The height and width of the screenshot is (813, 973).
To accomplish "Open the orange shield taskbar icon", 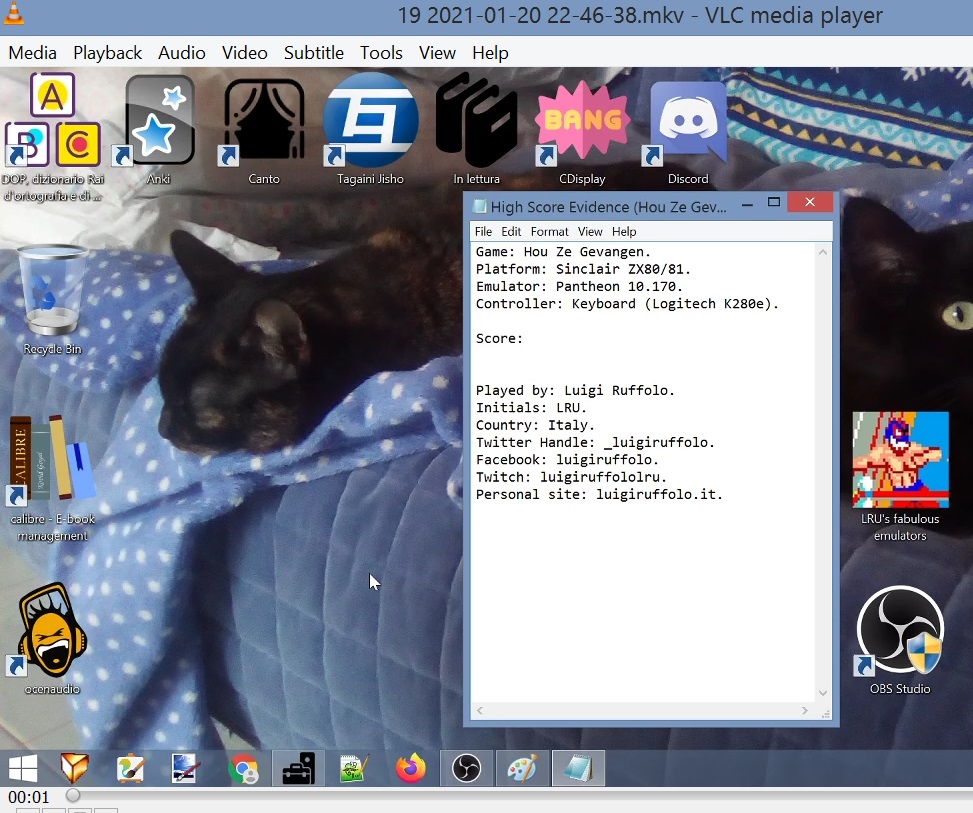I will (74, 768).
